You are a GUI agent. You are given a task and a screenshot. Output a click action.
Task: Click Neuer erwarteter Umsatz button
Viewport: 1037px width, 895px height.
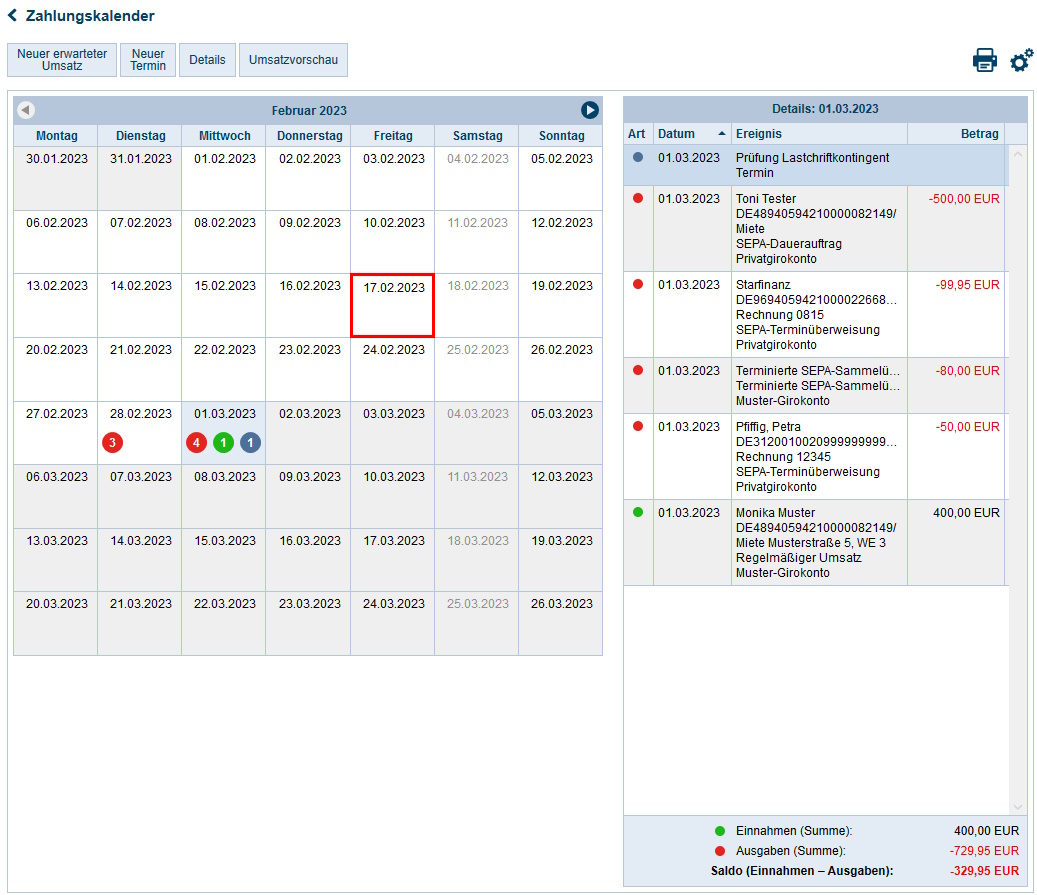click(62, 60)
